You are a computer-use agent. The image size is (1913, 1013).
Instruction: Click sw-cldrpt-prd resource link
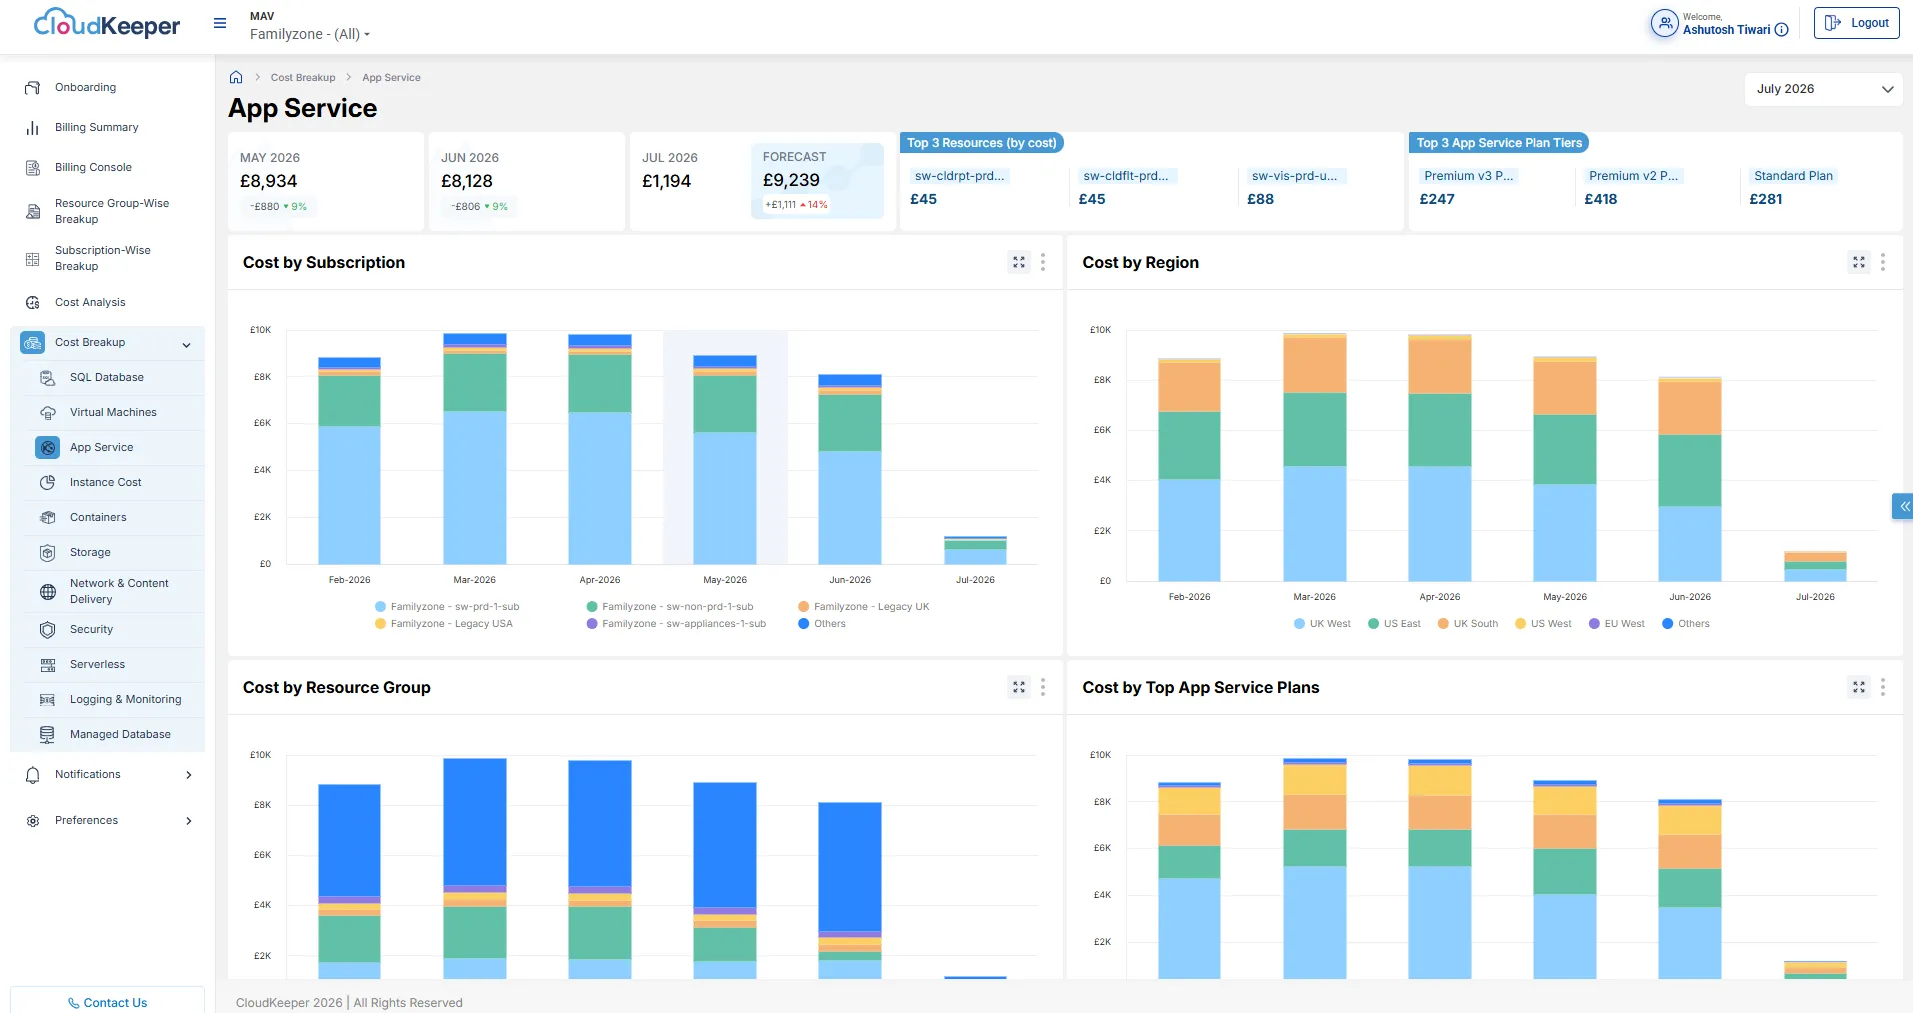(960, 176)
